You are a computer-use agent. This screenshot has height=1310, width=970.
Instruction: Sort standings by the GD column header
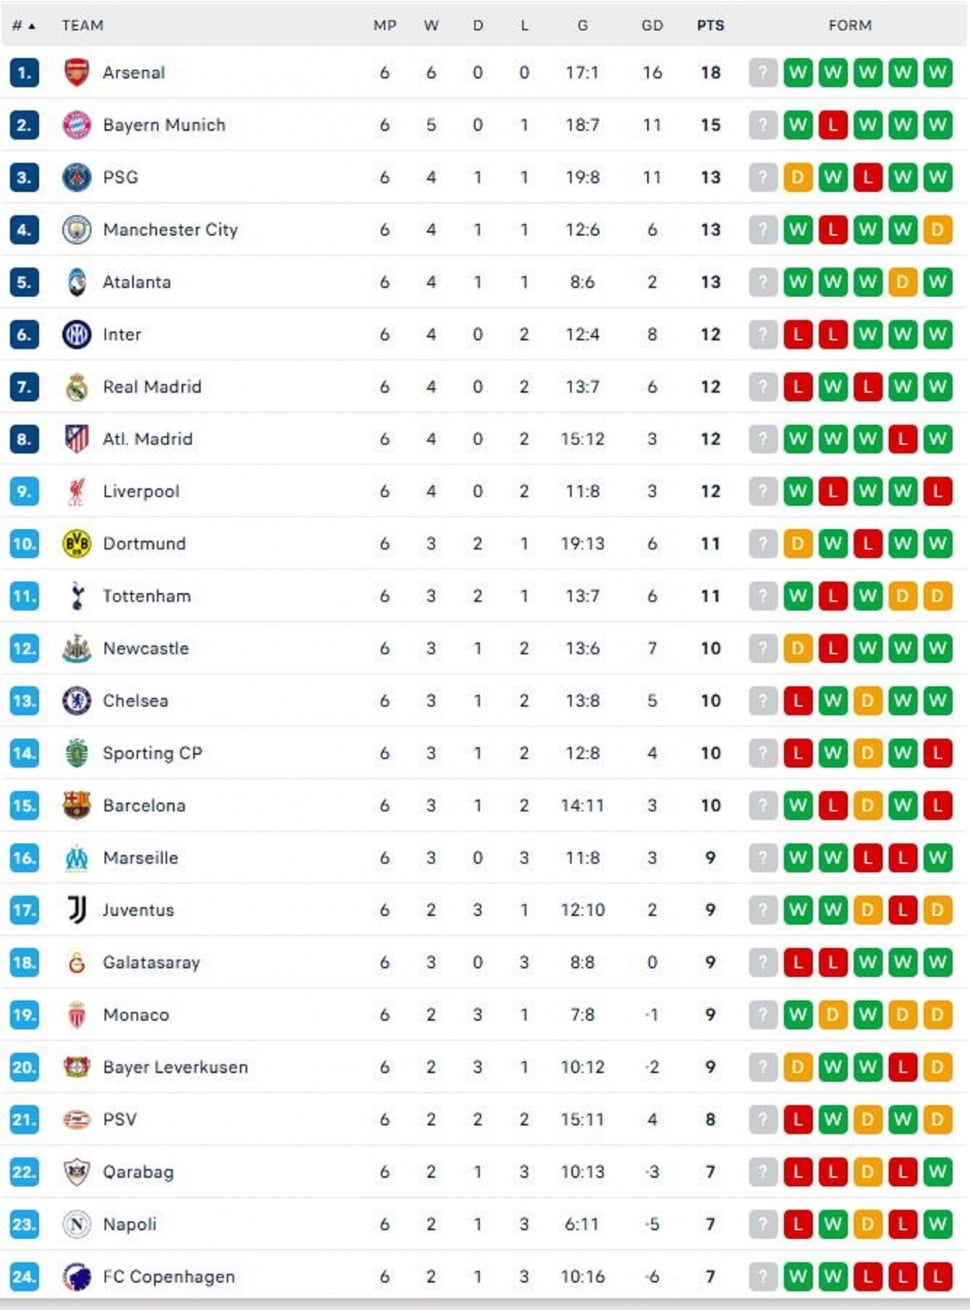coord(652,26)
